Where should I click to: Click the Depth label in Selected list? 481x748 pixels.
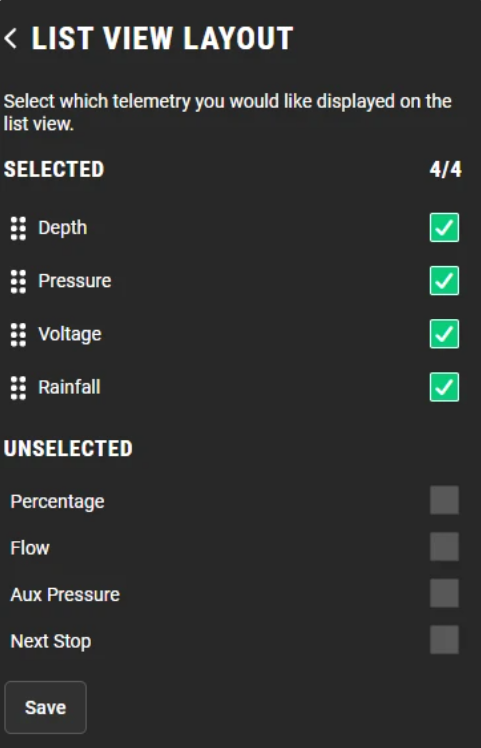[63, 228]
